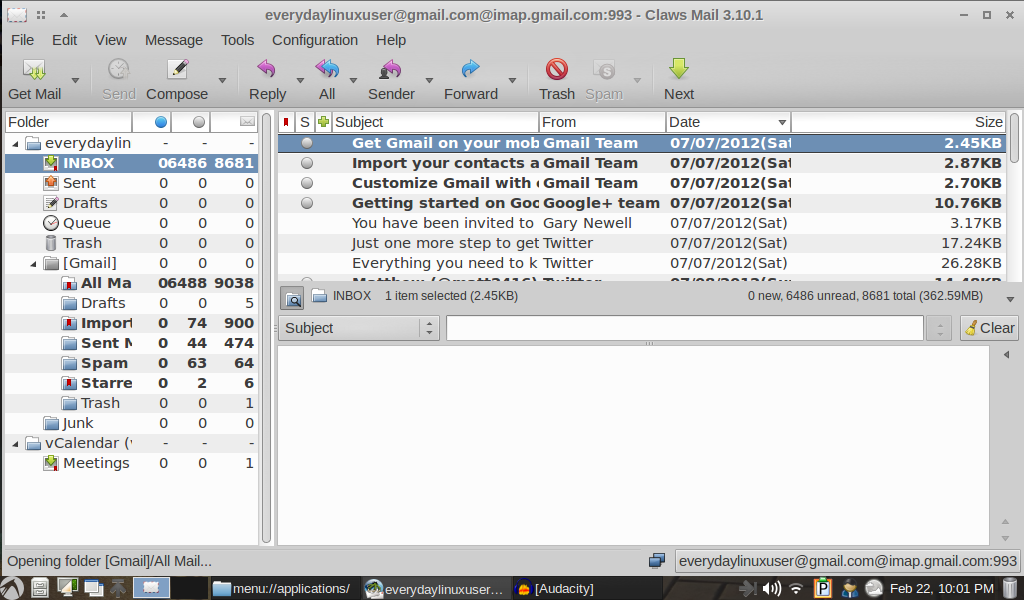Clear the quick search field
This screenshot has height=600, width=1024.
click(989, 328)
